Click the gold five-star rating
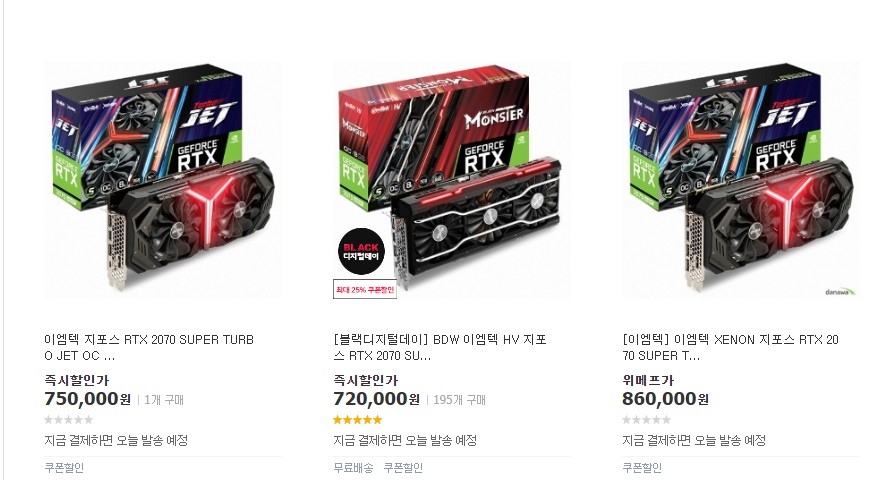The height and width of the screenshot is (480, 896). tap(357, 420)
